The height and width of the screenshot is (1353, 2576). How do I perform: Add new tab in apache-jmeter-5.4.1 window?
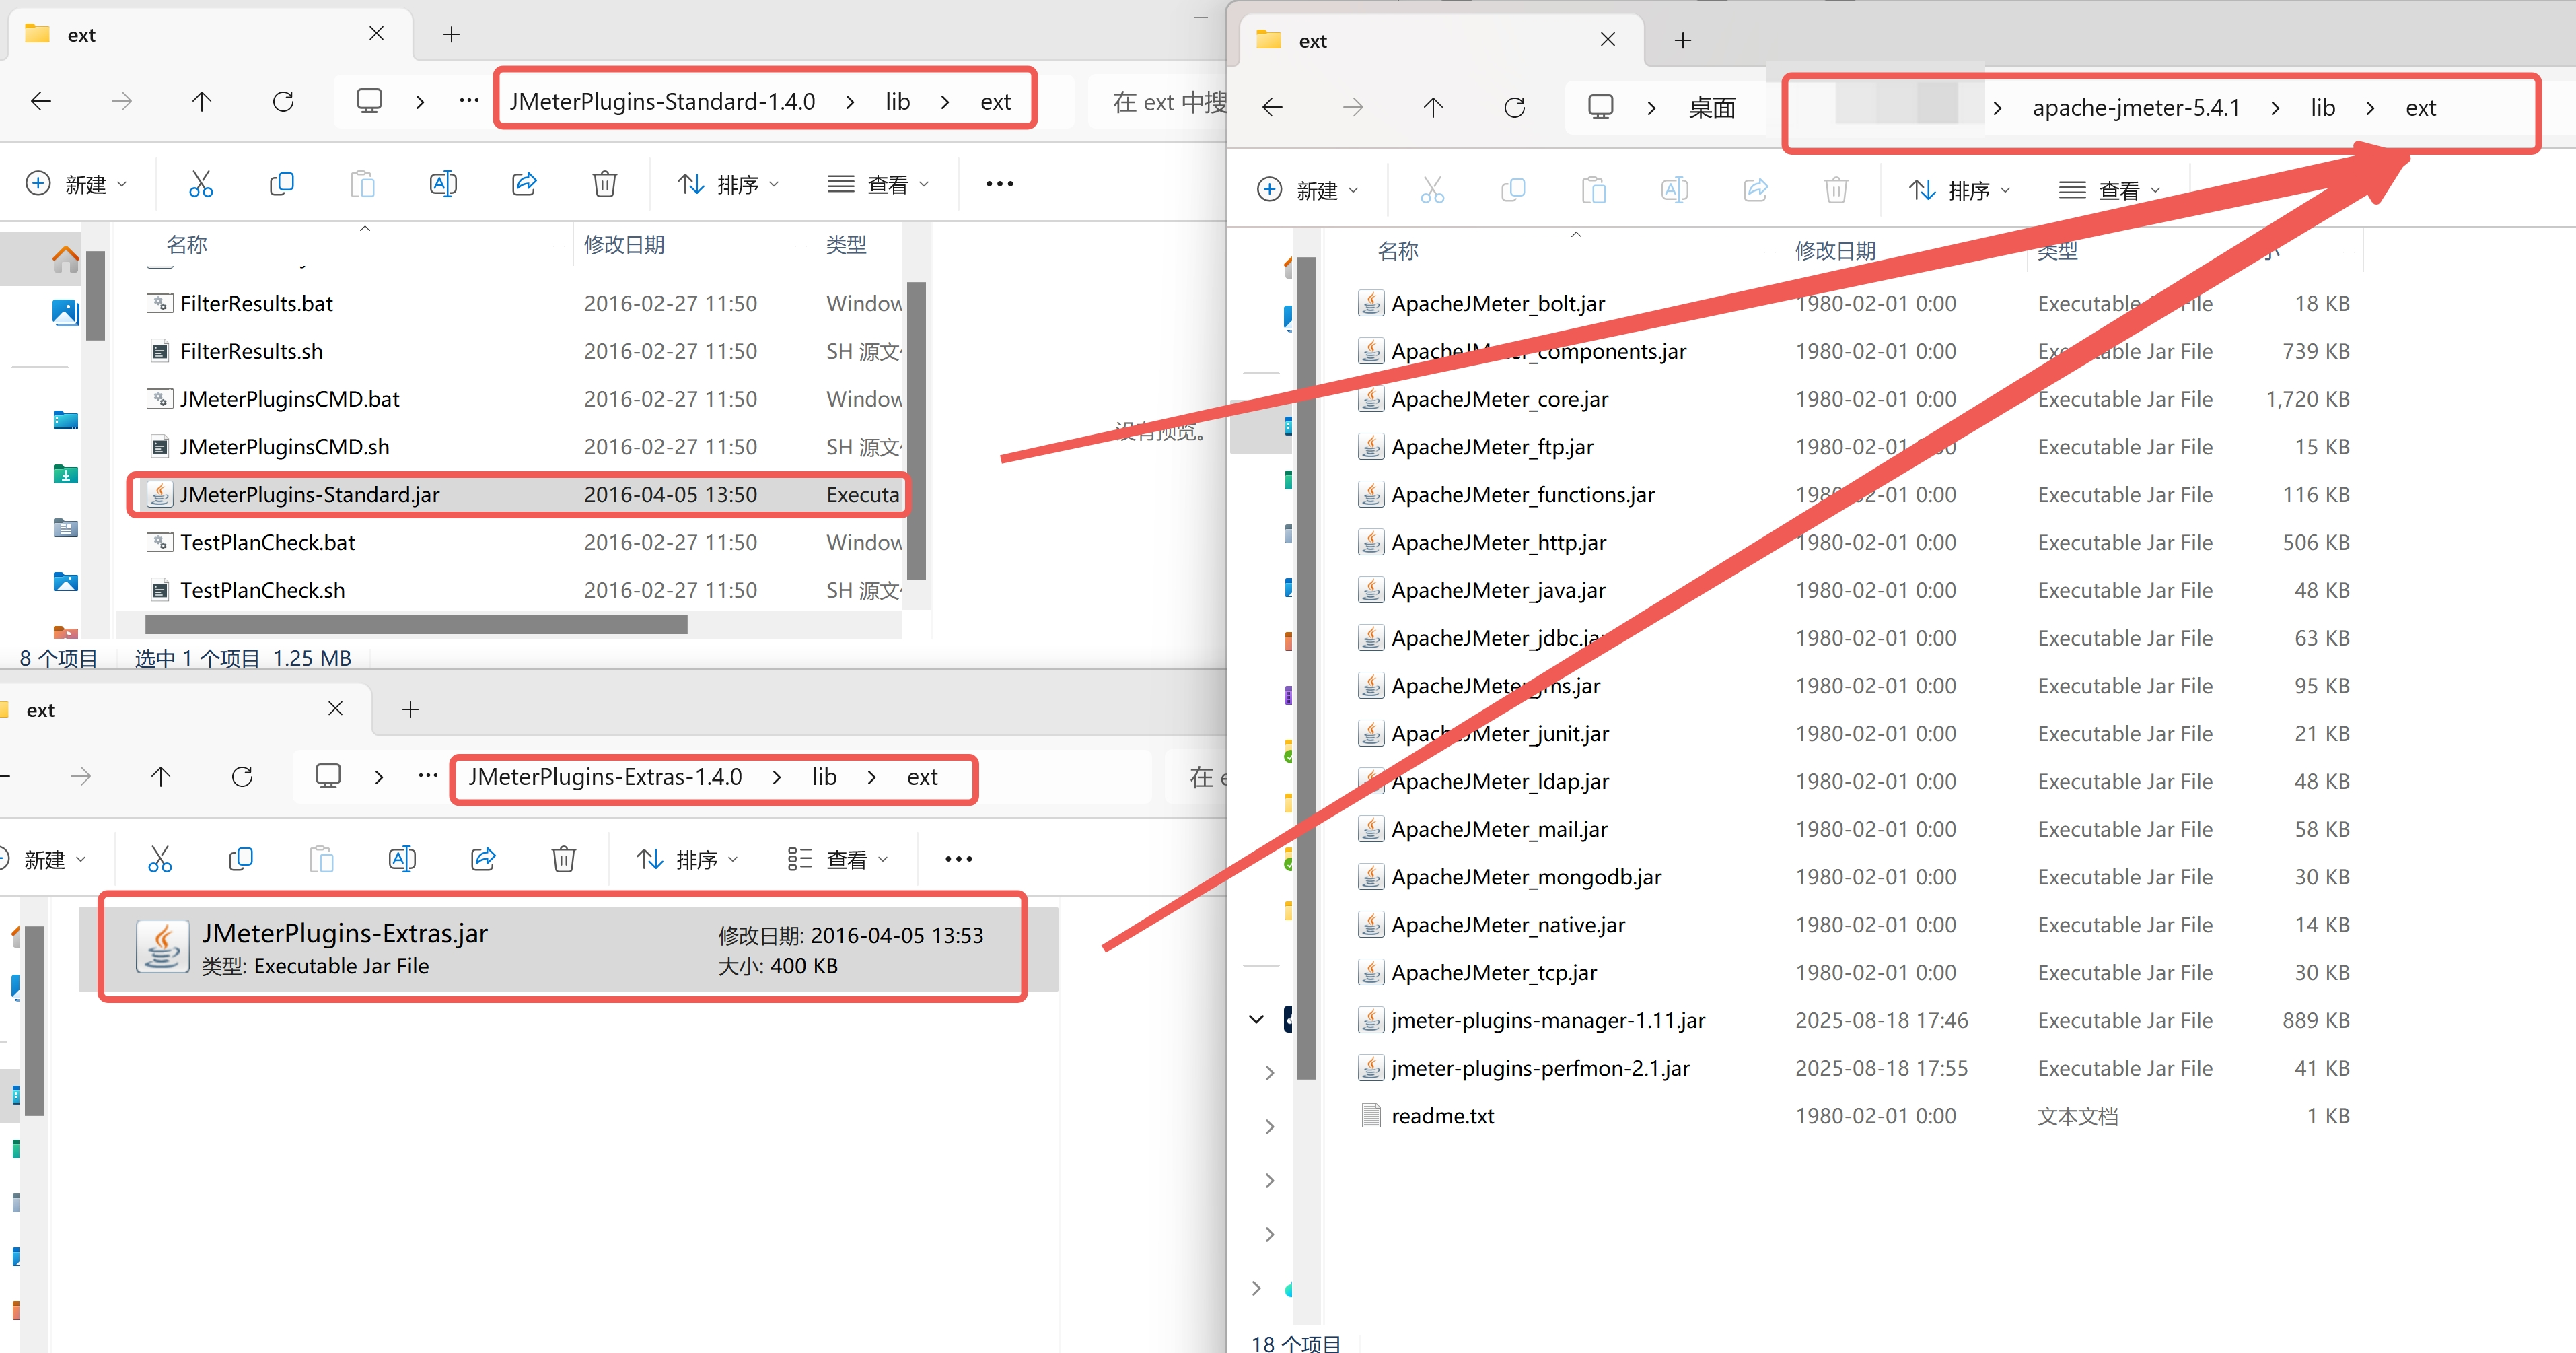click(x=1683, y=40)
